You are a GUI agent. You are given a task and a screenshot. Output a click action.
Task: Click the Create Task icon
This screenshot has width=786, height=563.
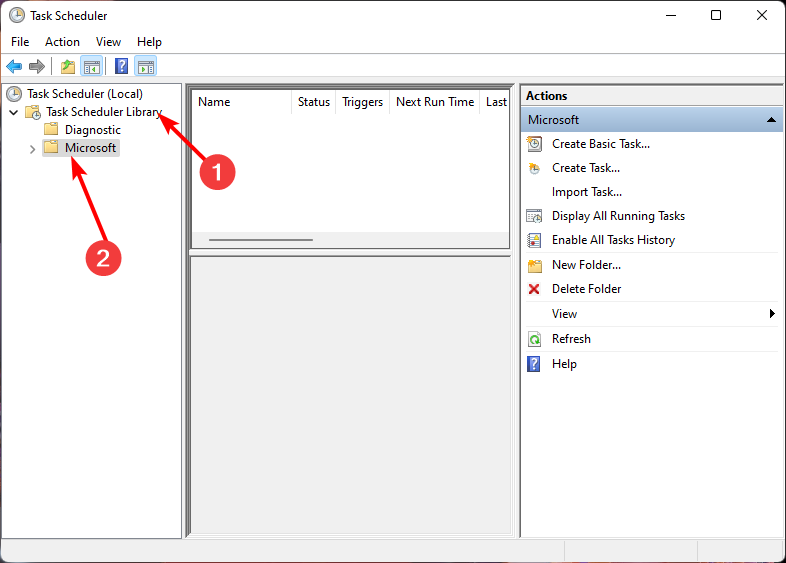point(534,168)
